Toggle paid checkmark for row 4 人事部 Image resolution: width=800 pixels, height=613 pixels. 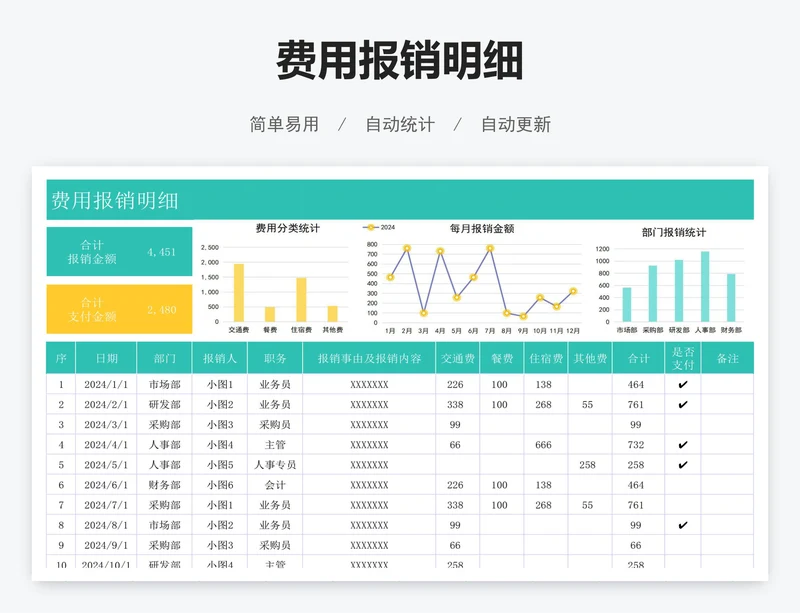point(683,445)
